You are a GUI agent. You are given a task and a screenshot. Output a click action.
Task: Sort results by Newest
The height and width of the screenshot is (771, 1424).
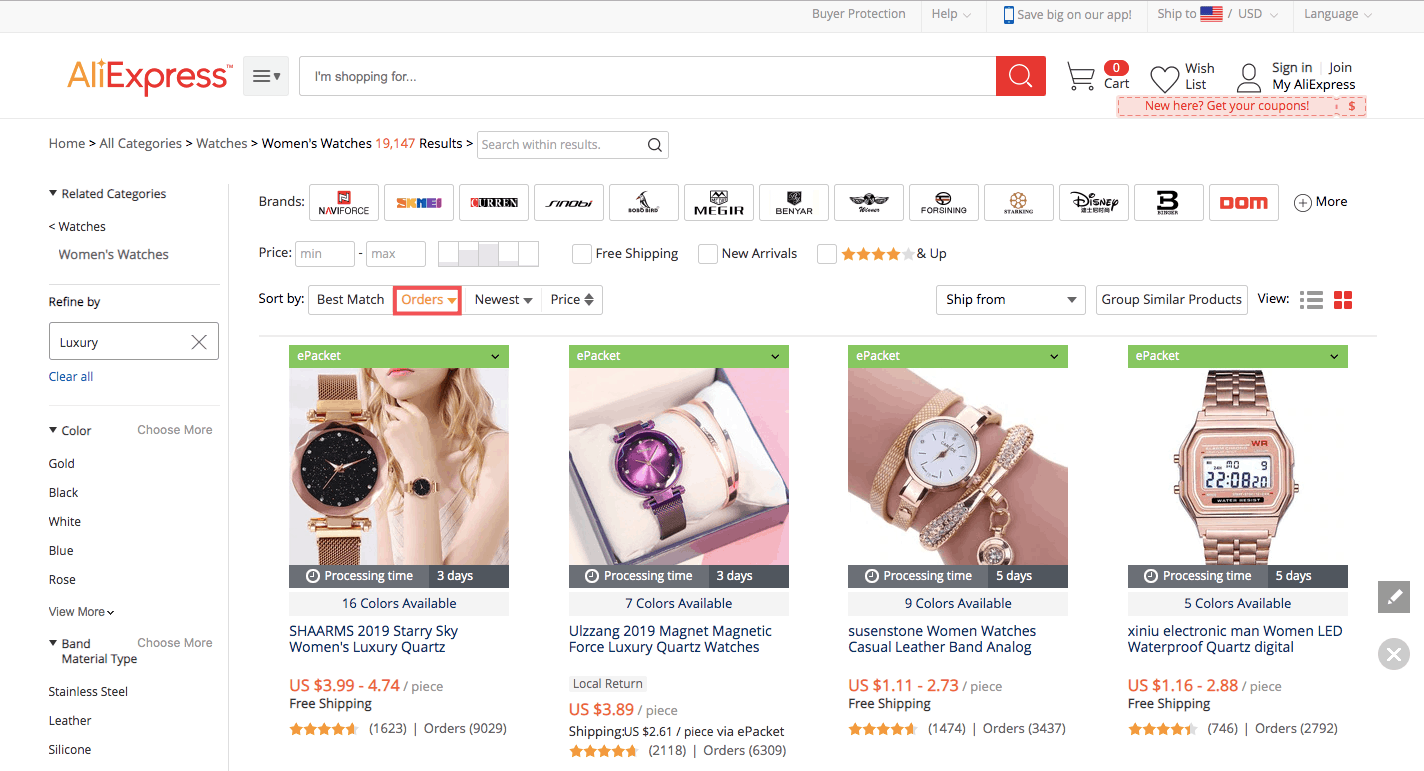pos(503,300)
